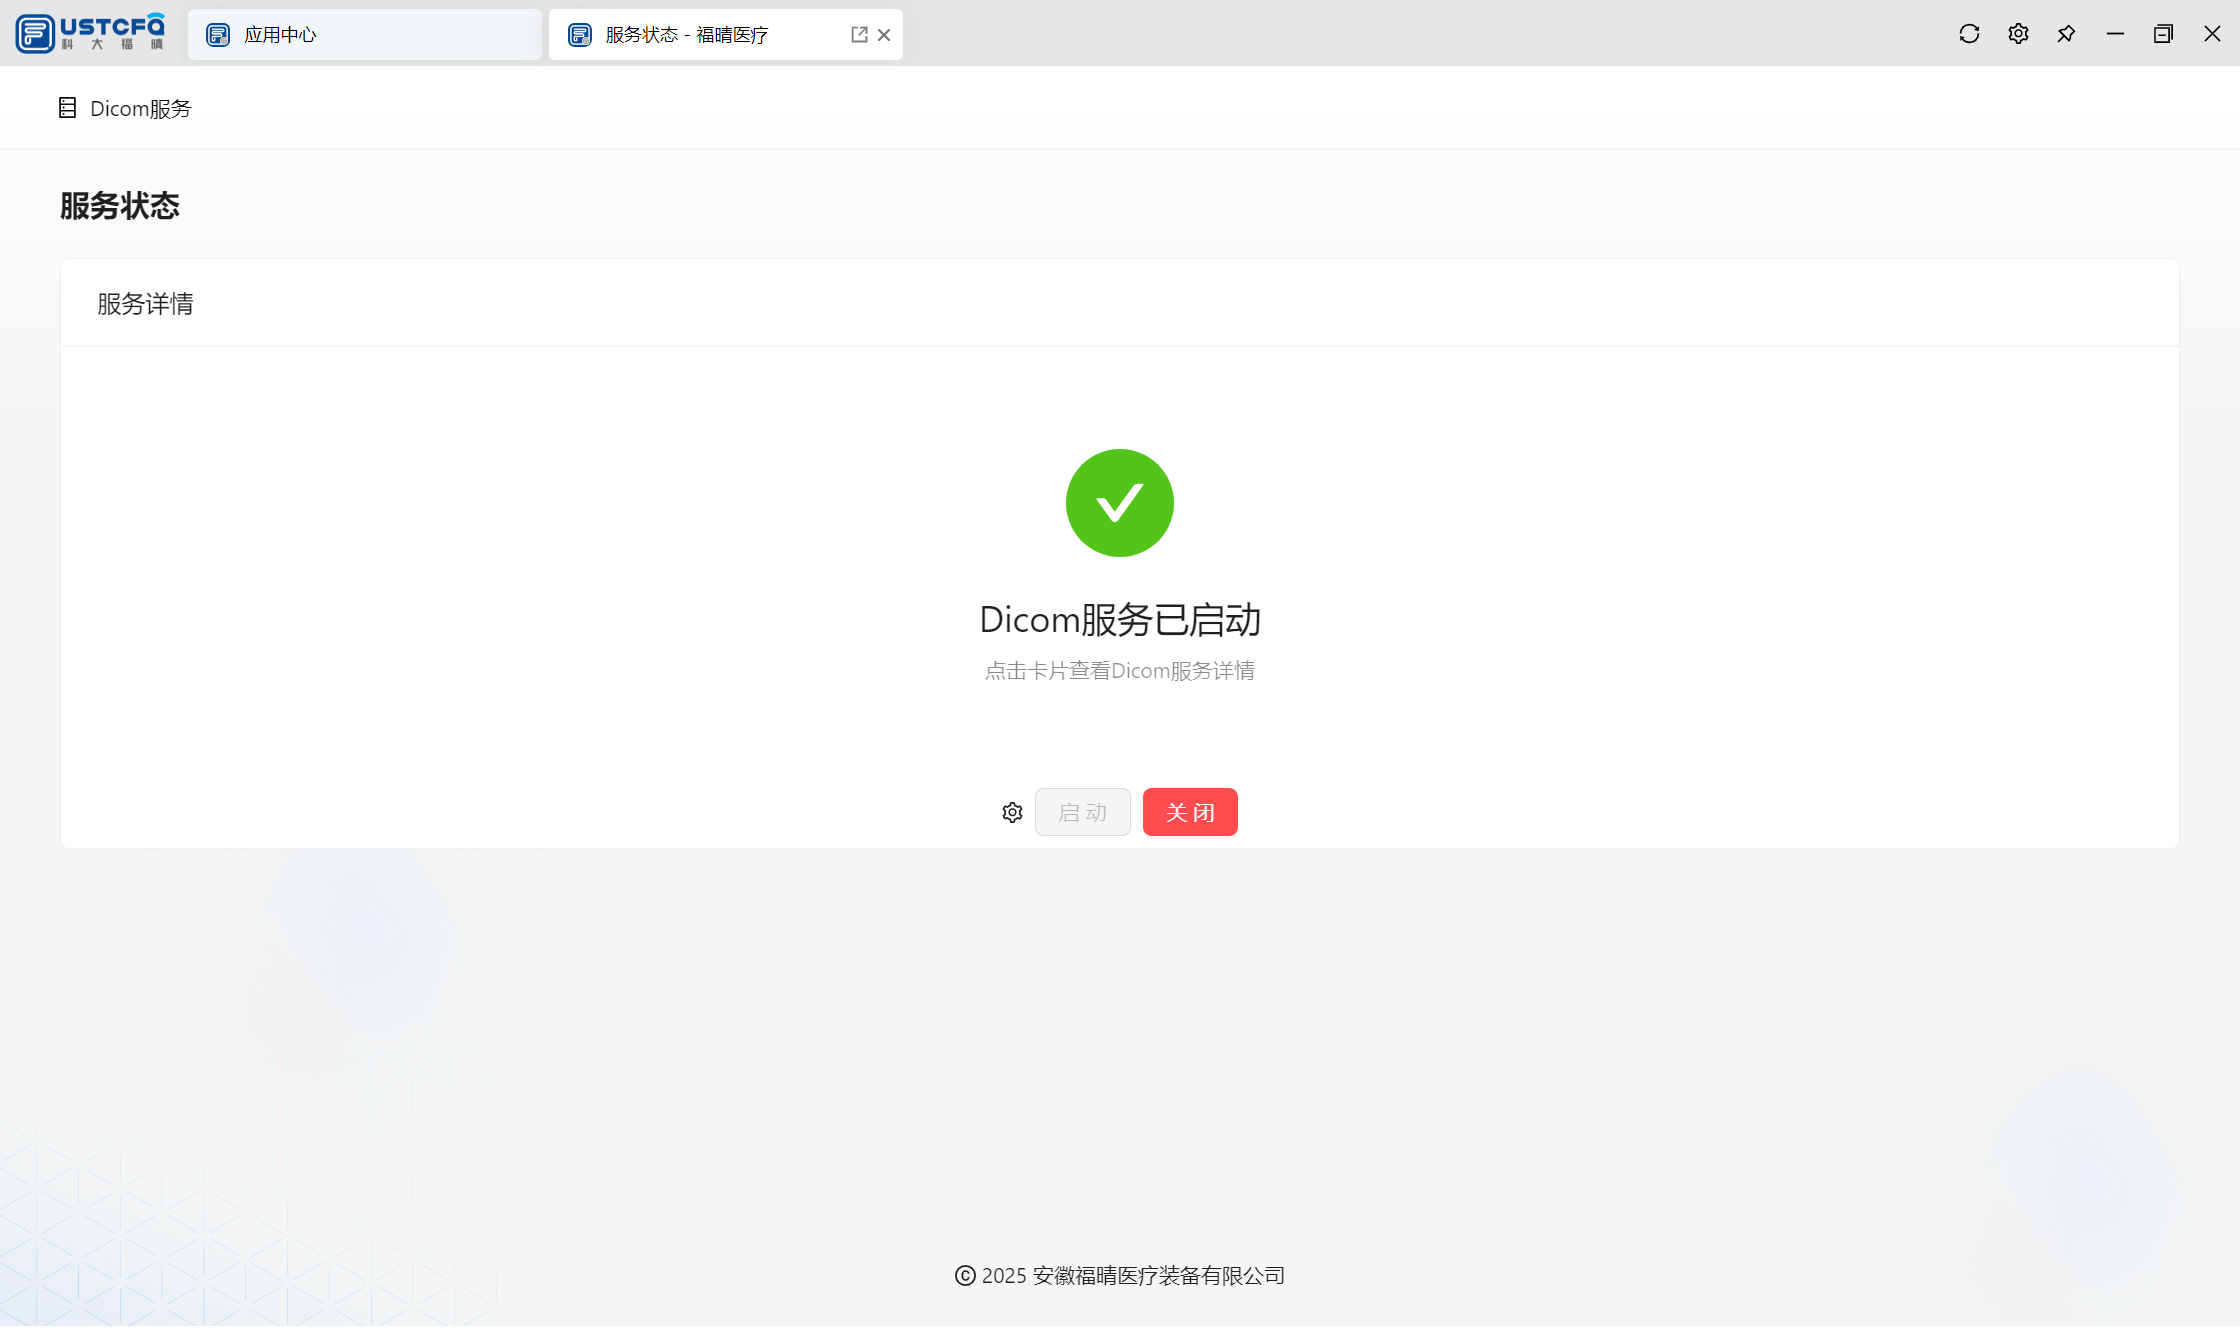Click 点击卡片查看Dicom服务详情 text
The height and width of the screenshot is (1328, 2240).
[1119, 671]
